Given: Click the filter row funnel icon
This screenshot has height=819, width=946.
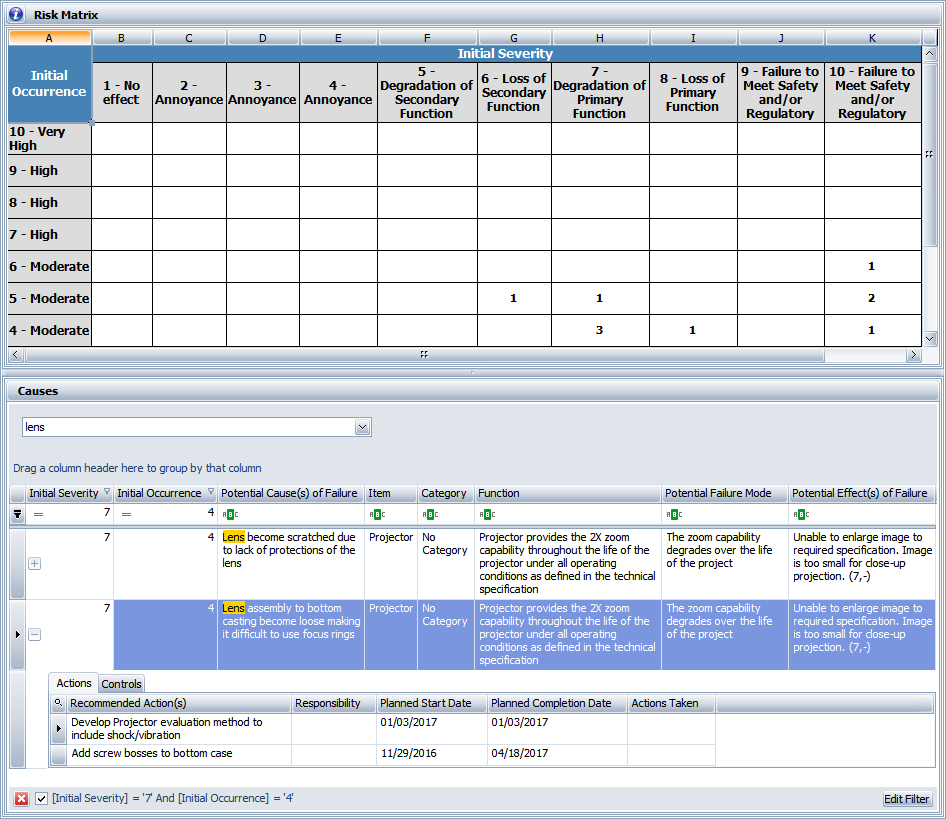Looking at the screenshot, I should click(x=17, y=514).
